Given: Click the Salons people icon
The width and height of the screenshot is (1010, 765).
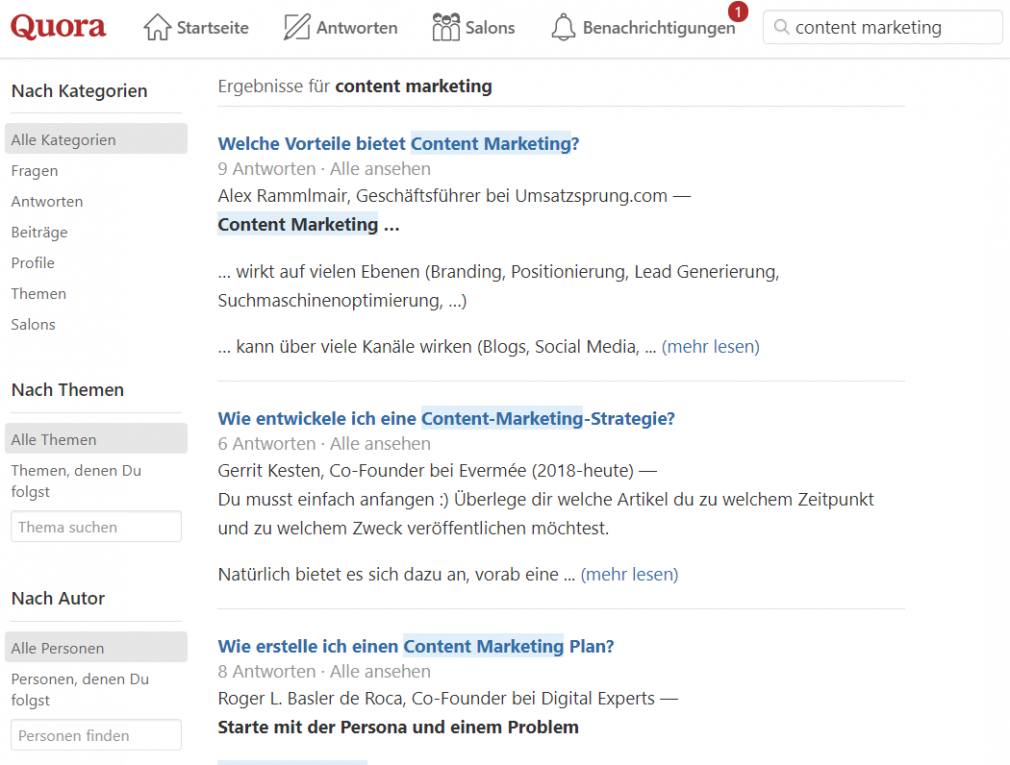Looking at the screenshot, I should click(446, 27).
